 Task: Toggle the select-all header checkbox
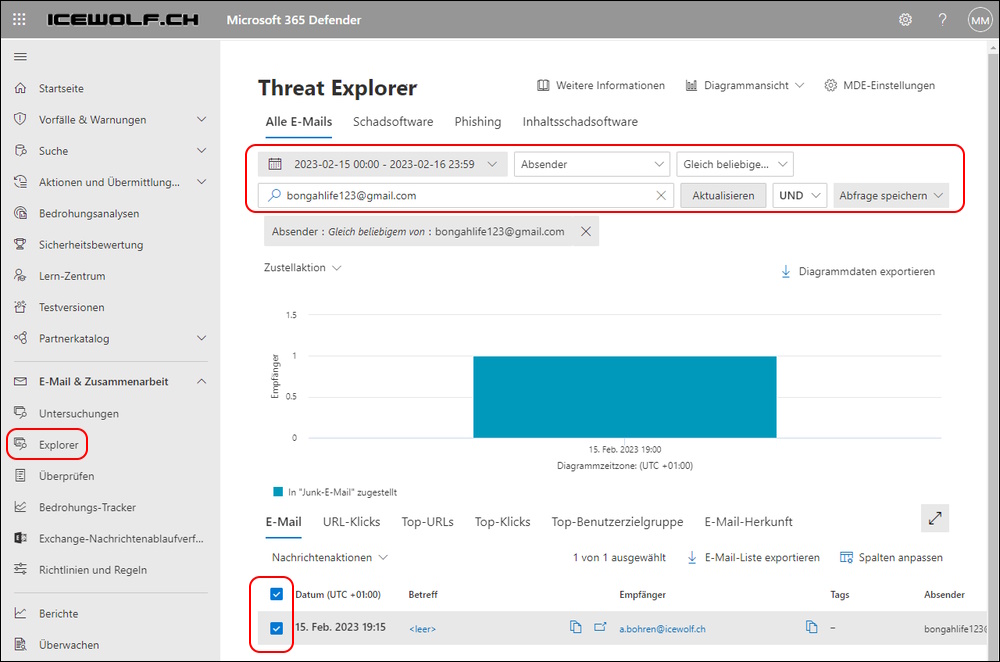pos(276,594)
